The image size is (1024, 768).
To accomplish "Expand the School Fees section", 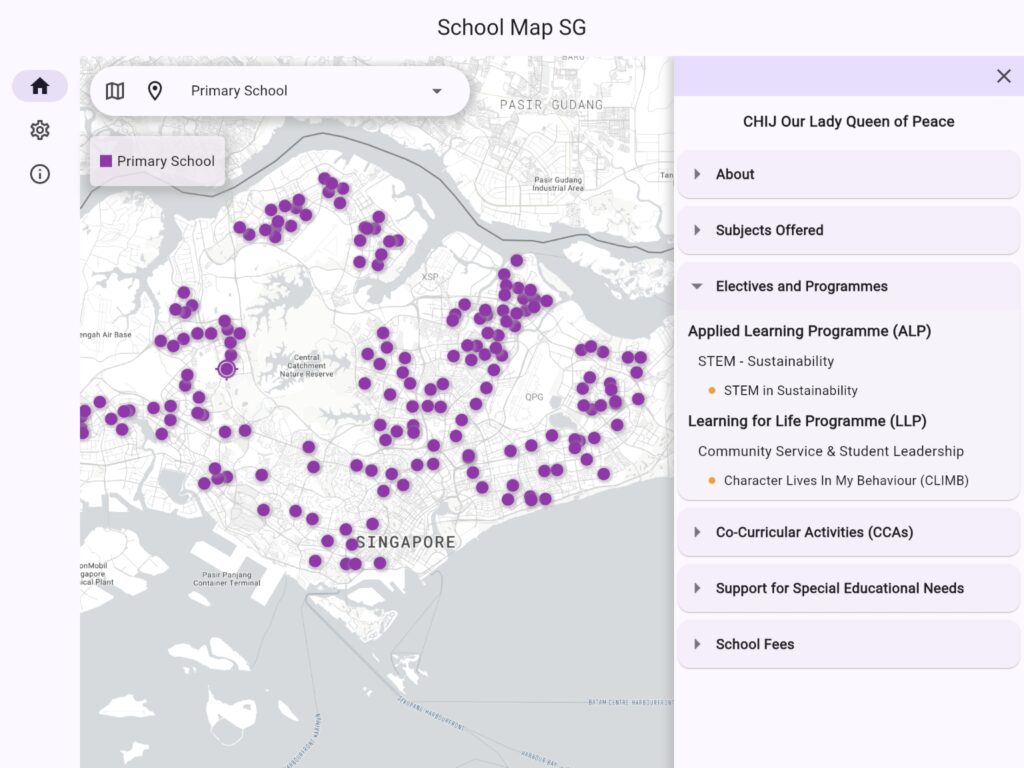I will coord(848,645).
